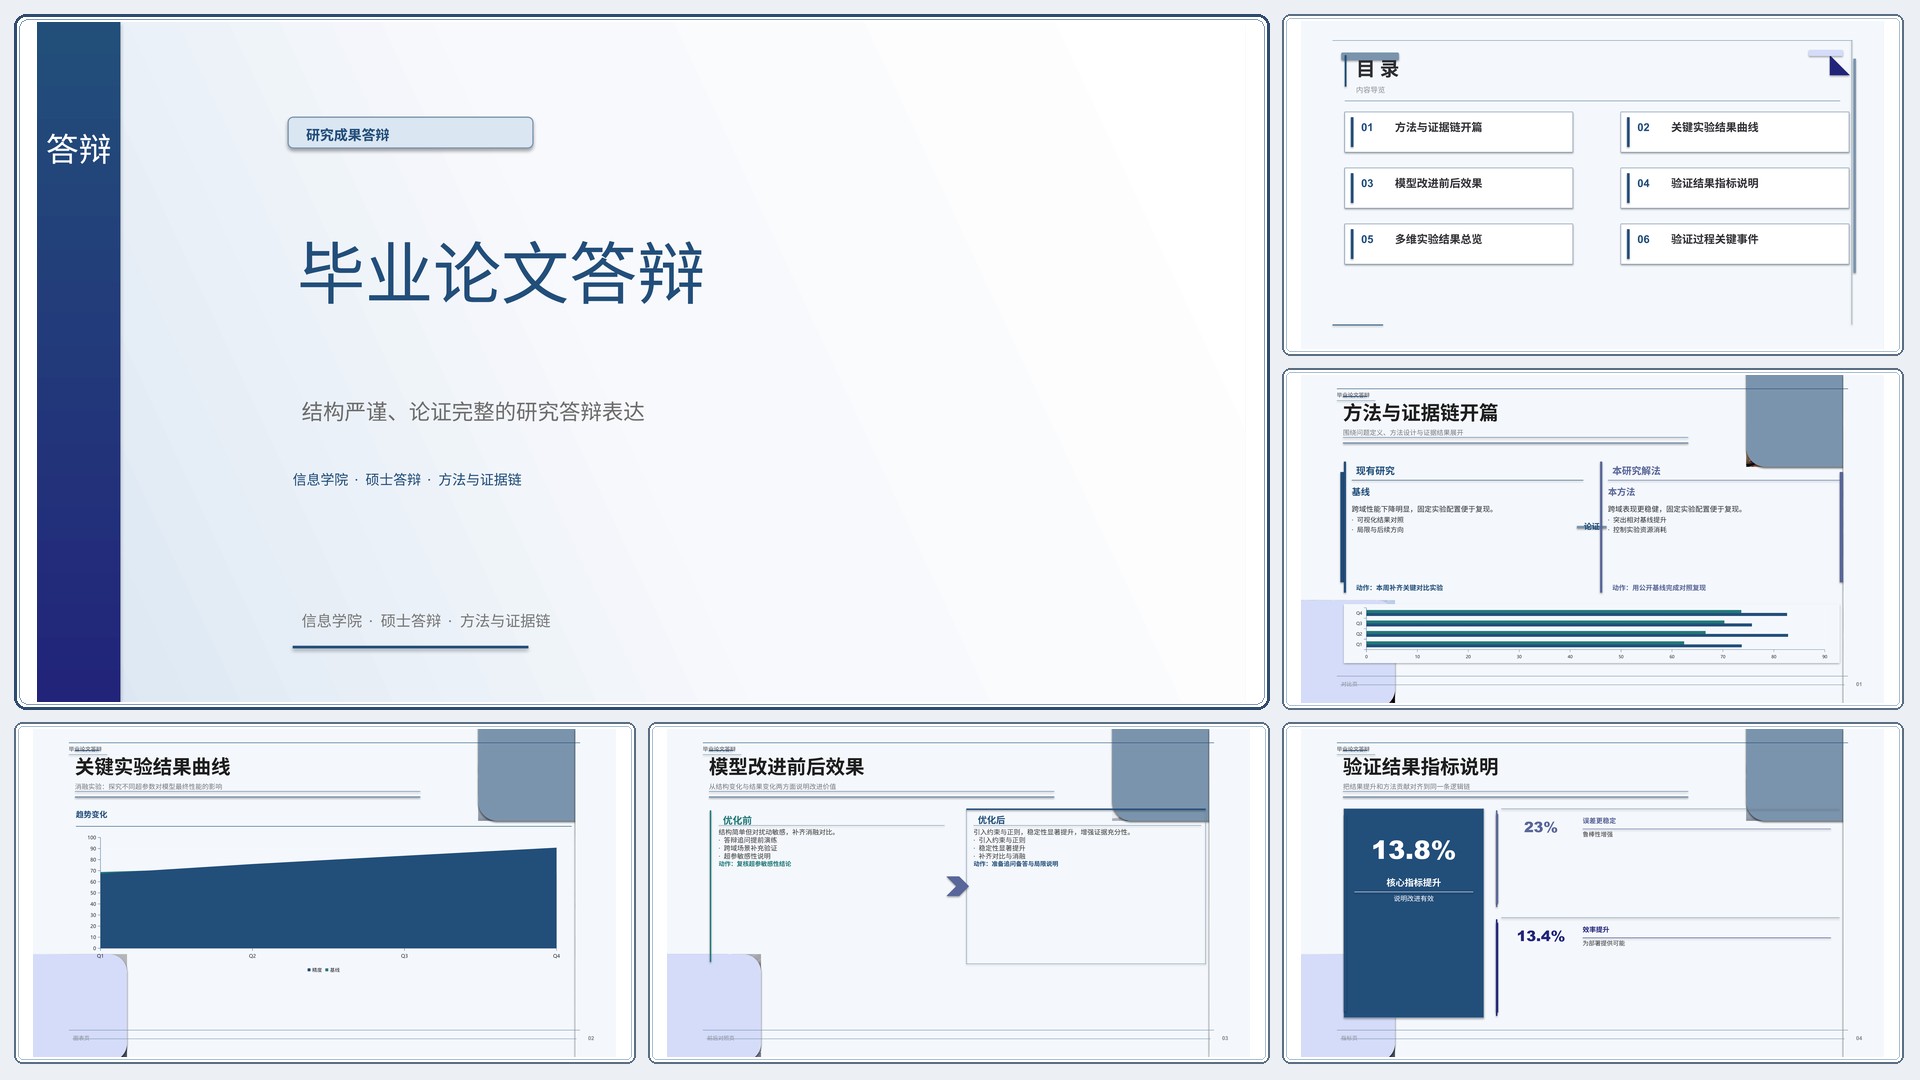The image size is (1920, 1080).
Task: Click the 优化后 panel heading
Action: (991, 820)
